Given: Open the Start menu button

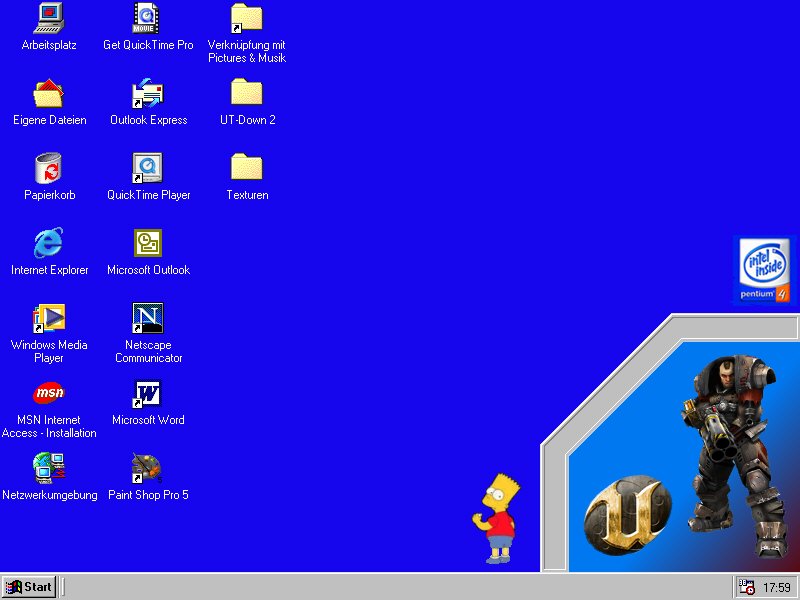Looking at the screenshot, I should (x=29, y=587).
